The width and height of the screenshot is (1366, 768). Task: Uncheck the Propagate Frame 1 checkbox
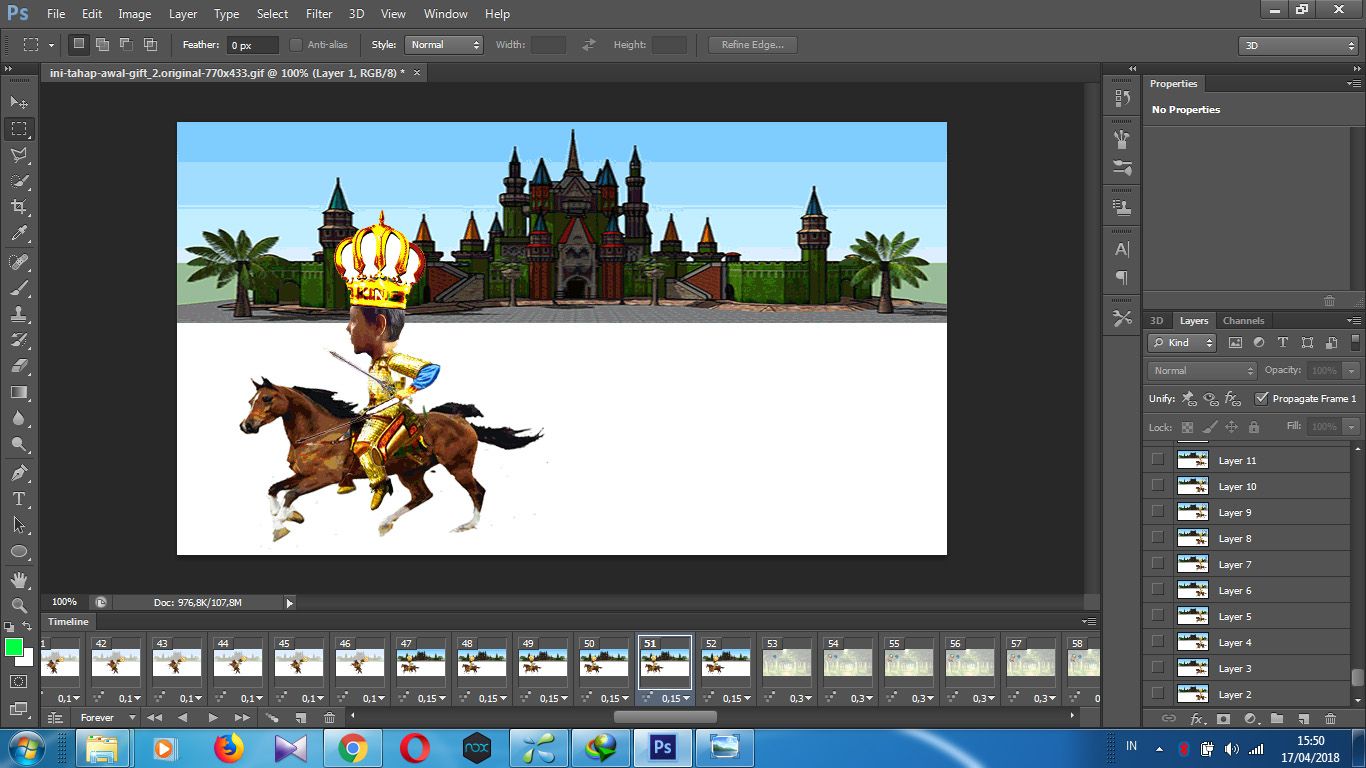[1261, 398]
